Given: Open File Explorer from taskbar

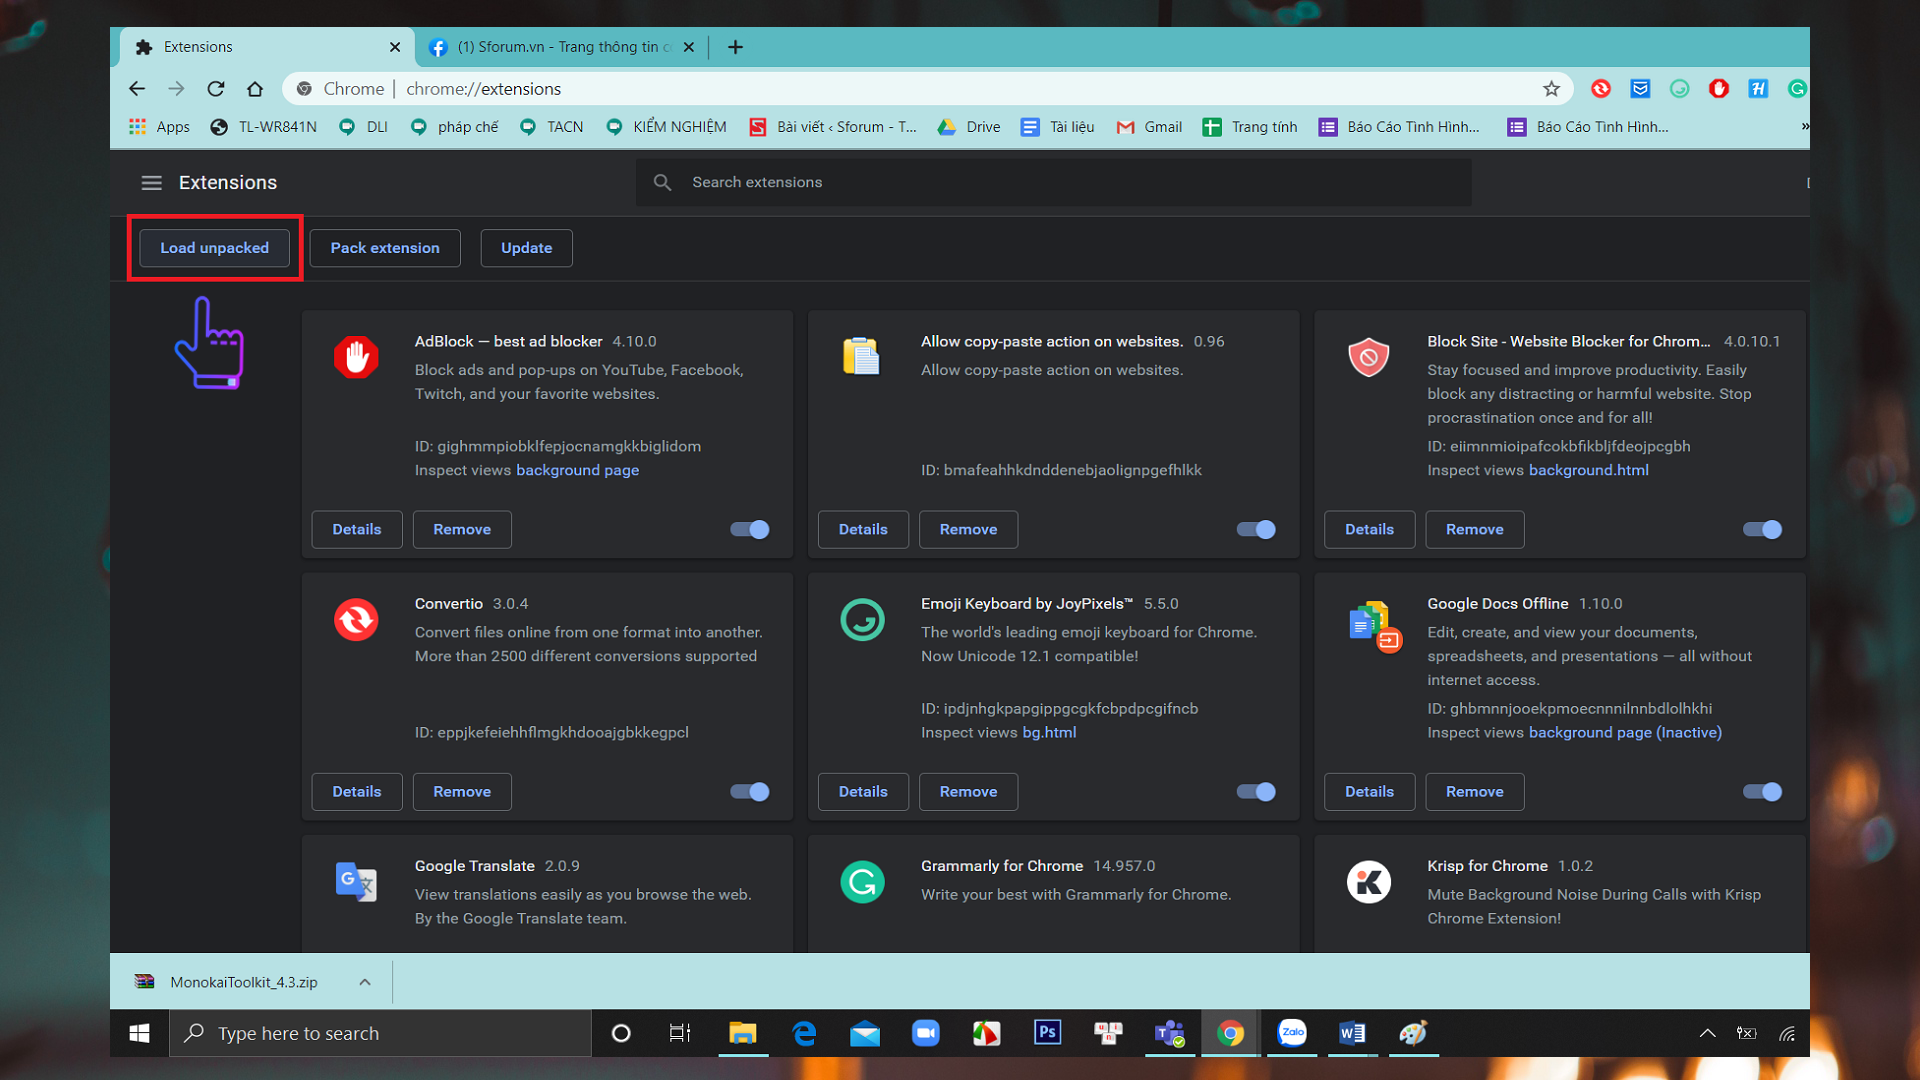Looking at the screenshot, I should 742,1033.
